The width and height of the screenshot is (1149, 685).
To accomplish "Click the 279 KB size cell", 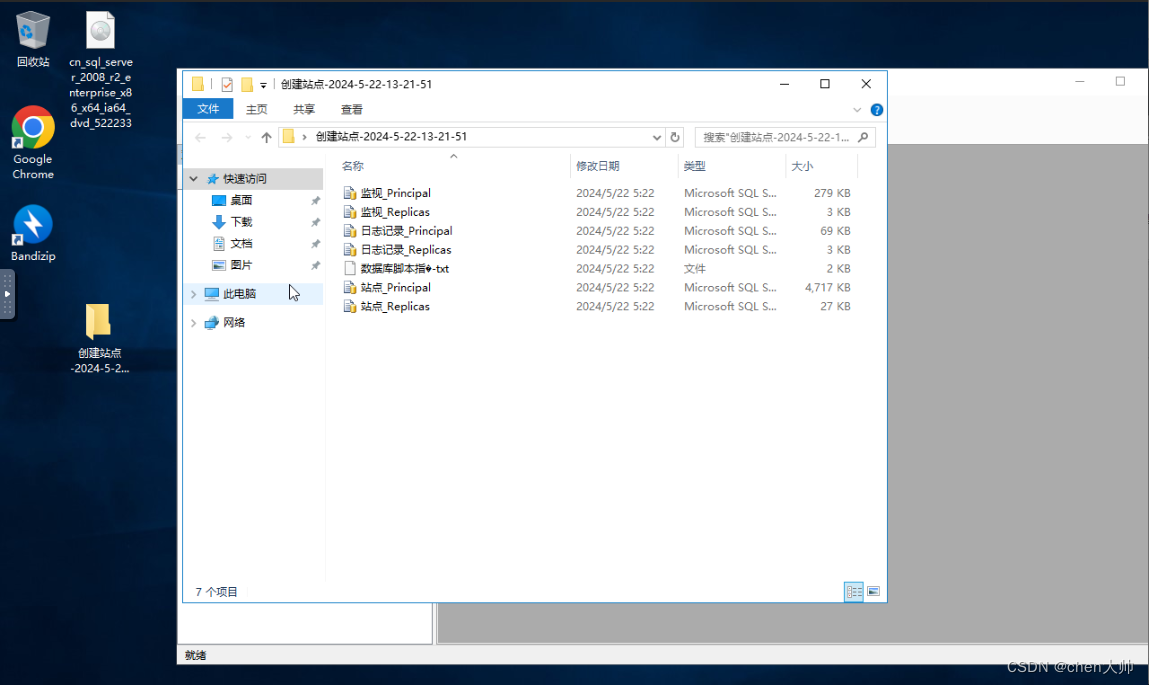I will (832, 193).
